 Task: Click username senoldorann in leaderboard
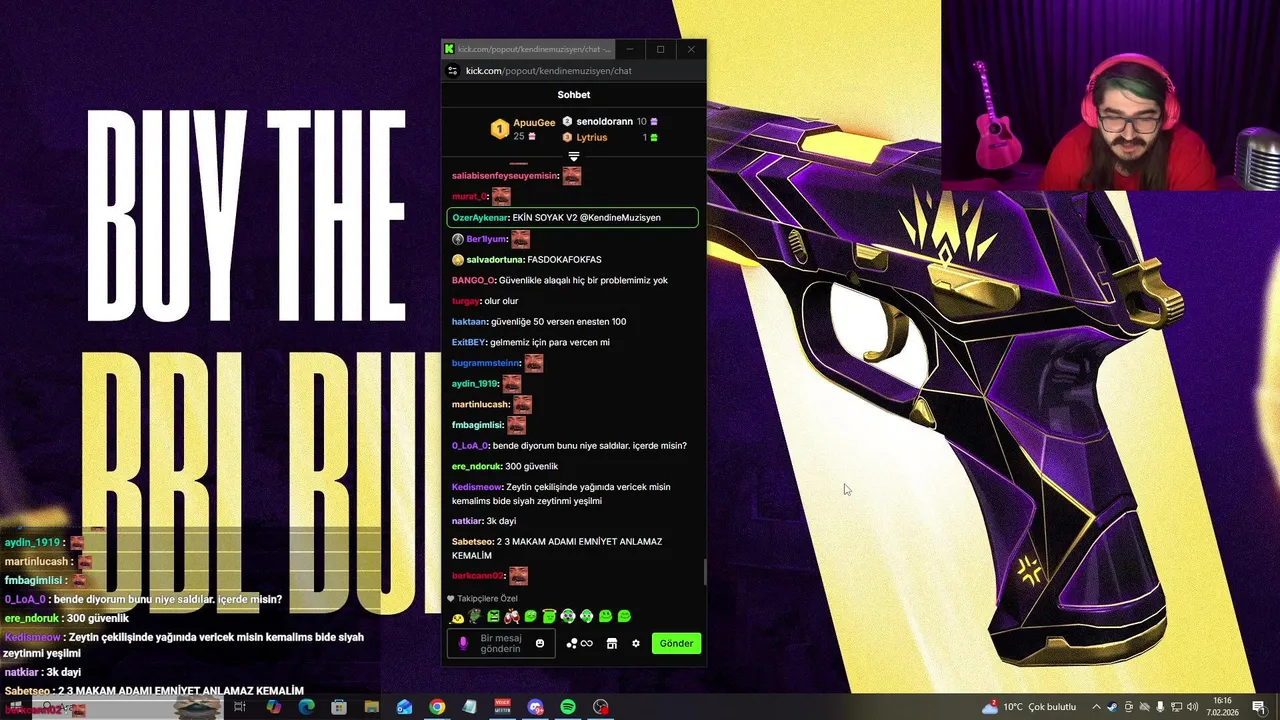point(604,121)
